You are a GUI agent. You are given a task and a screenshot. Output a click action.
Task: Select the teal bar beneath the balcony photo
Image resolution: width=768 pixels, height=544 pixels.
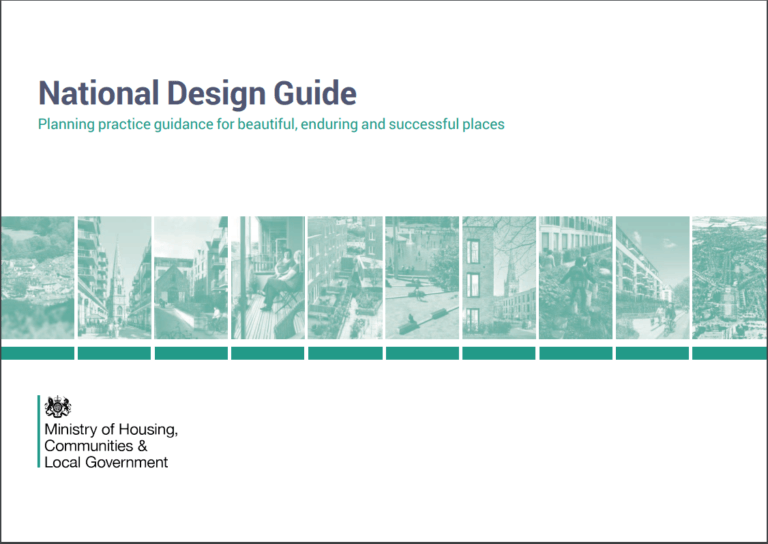(267, 353)
